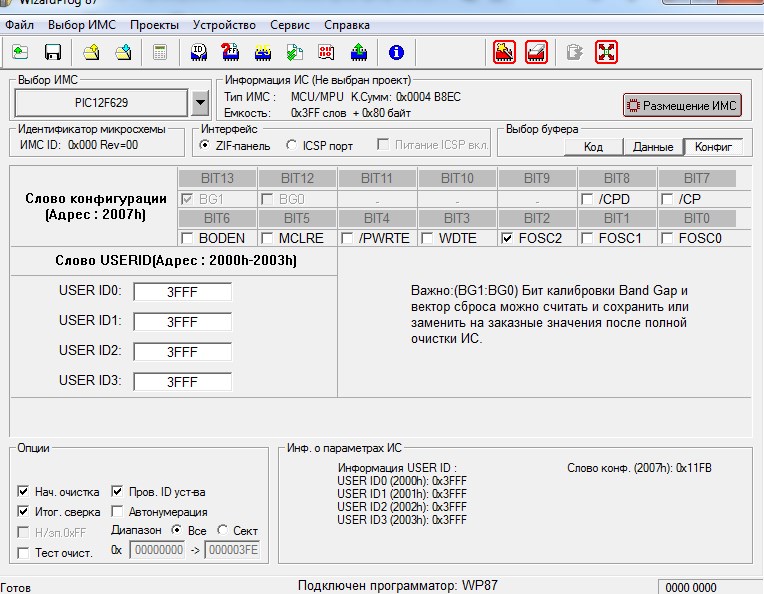Click the chip with green arrow icon

(x=359, y=52)
